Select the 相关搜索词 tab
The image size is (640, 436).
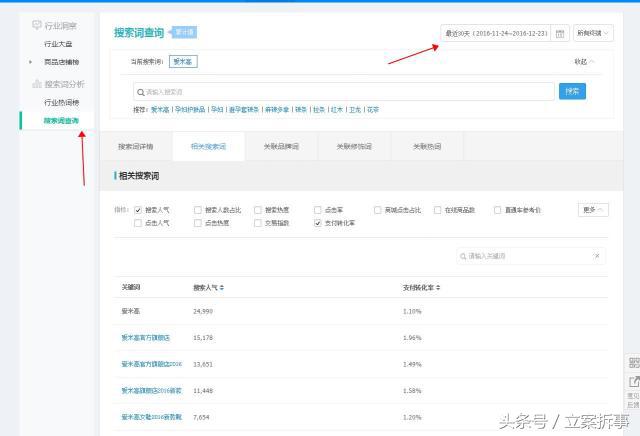[209, 147]
